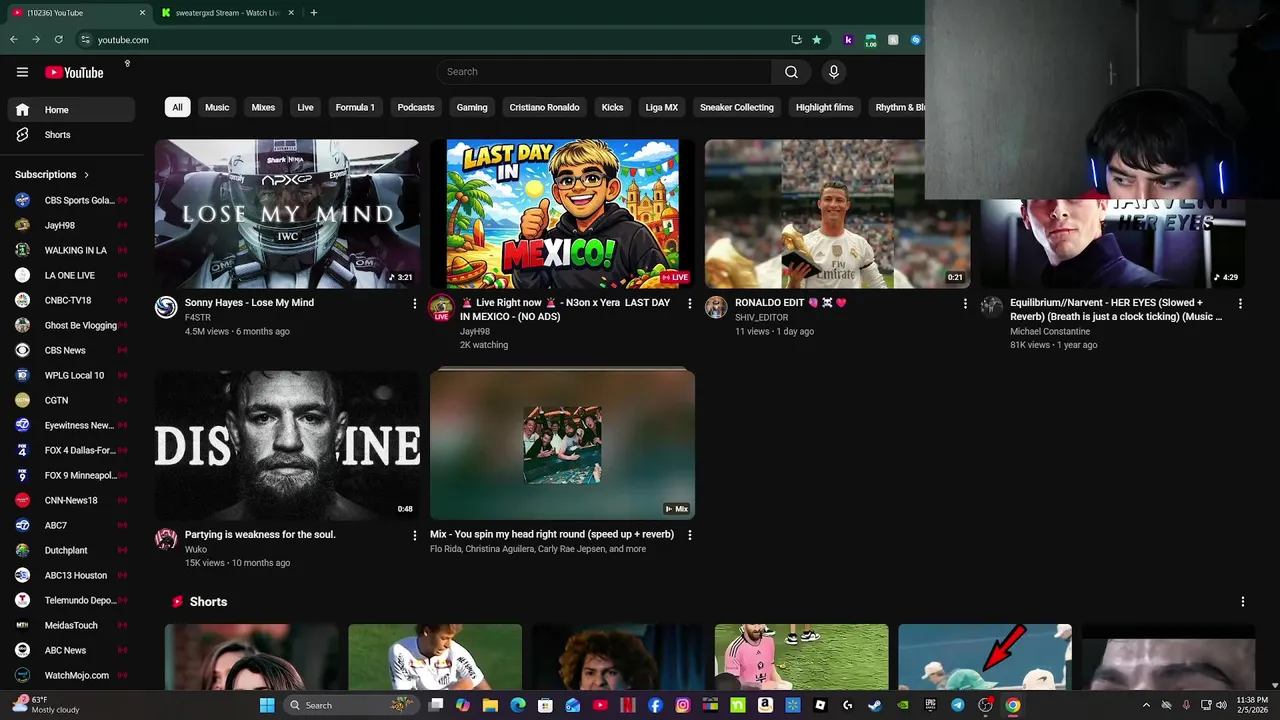This screenshot has height=720, width=1280.
Task: Show hidden system tray icons
Action: coord(1146,705)
